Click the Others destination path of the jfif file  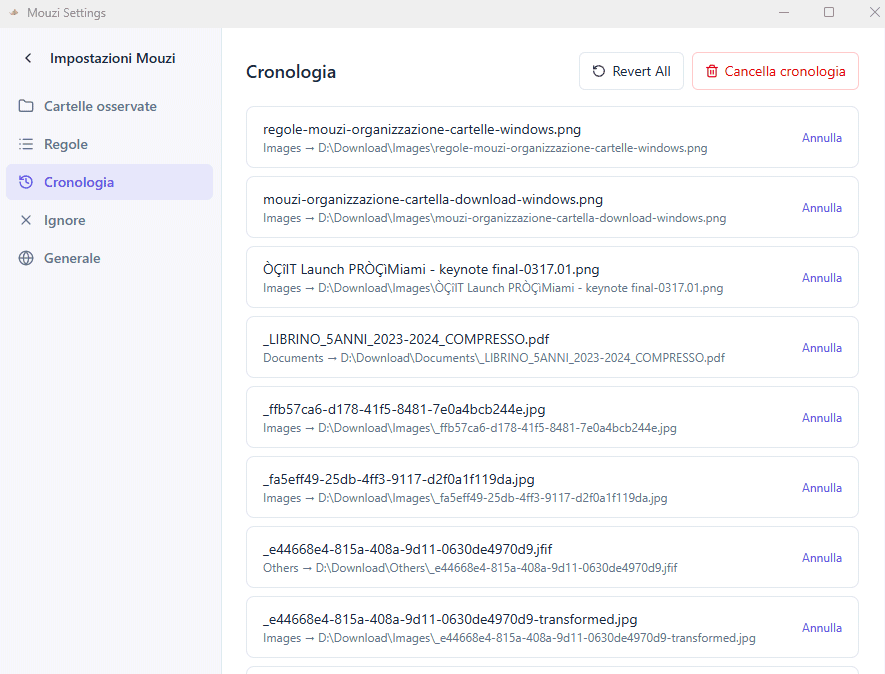click(496, 568)
